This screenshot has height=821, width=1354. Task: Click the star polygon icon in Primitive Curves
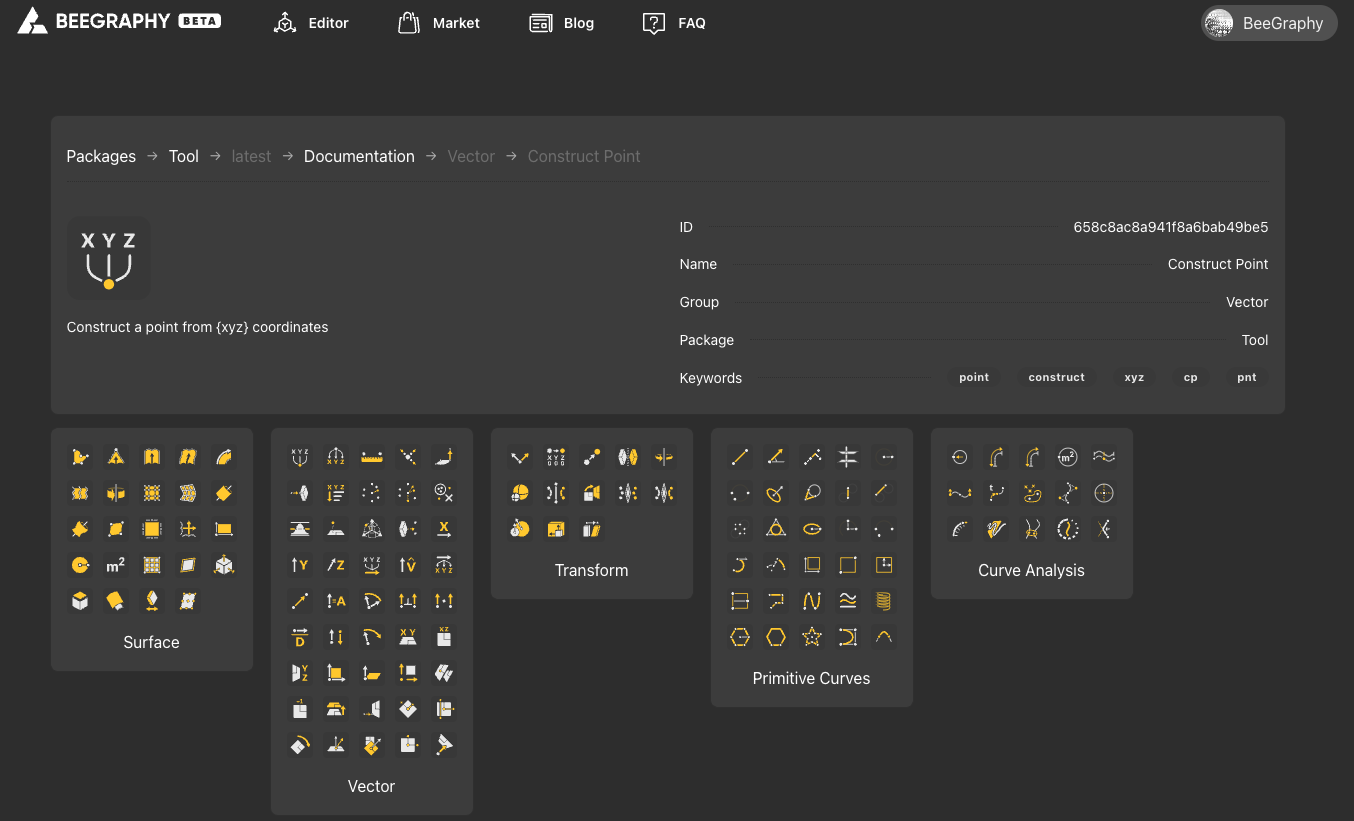pos(812,637)
